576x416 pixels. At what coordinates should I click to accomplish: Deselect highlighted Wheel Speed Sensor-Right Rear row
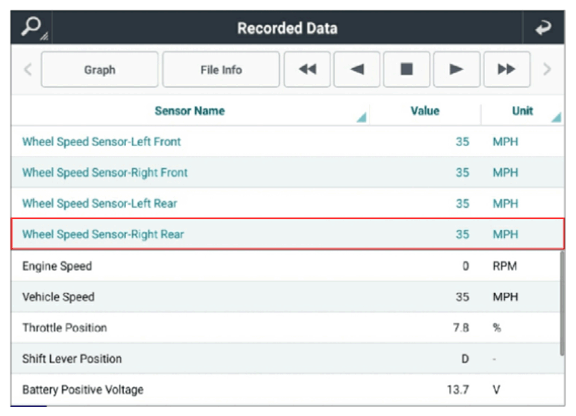pos(288,234)
